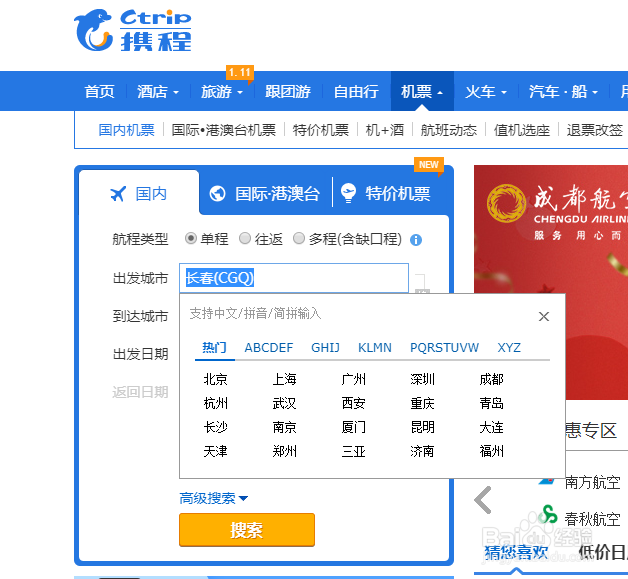Choose 重庆 from hot cities
Viewport: 628px width, 579px height.
(422, 403)
